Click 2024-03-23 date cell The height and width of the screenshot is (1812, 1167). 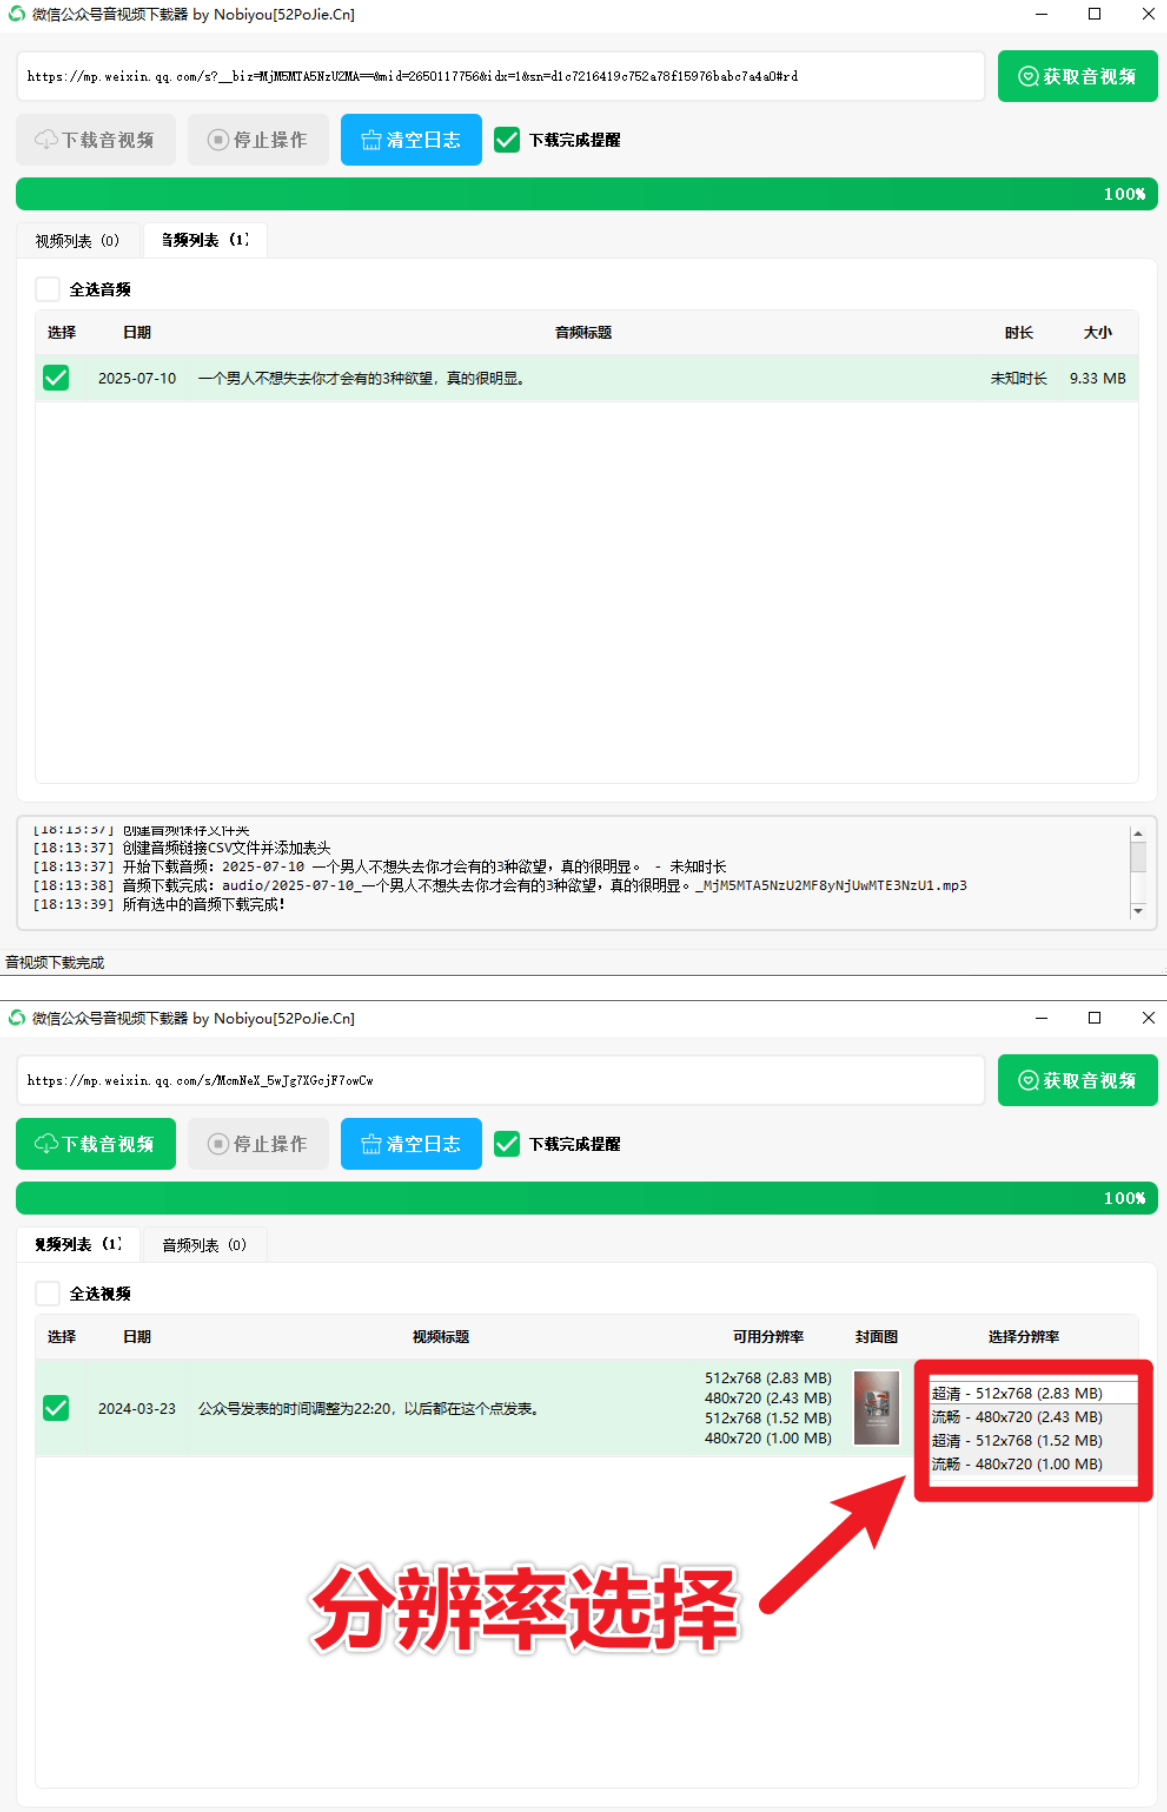[x=137, y=1408]
